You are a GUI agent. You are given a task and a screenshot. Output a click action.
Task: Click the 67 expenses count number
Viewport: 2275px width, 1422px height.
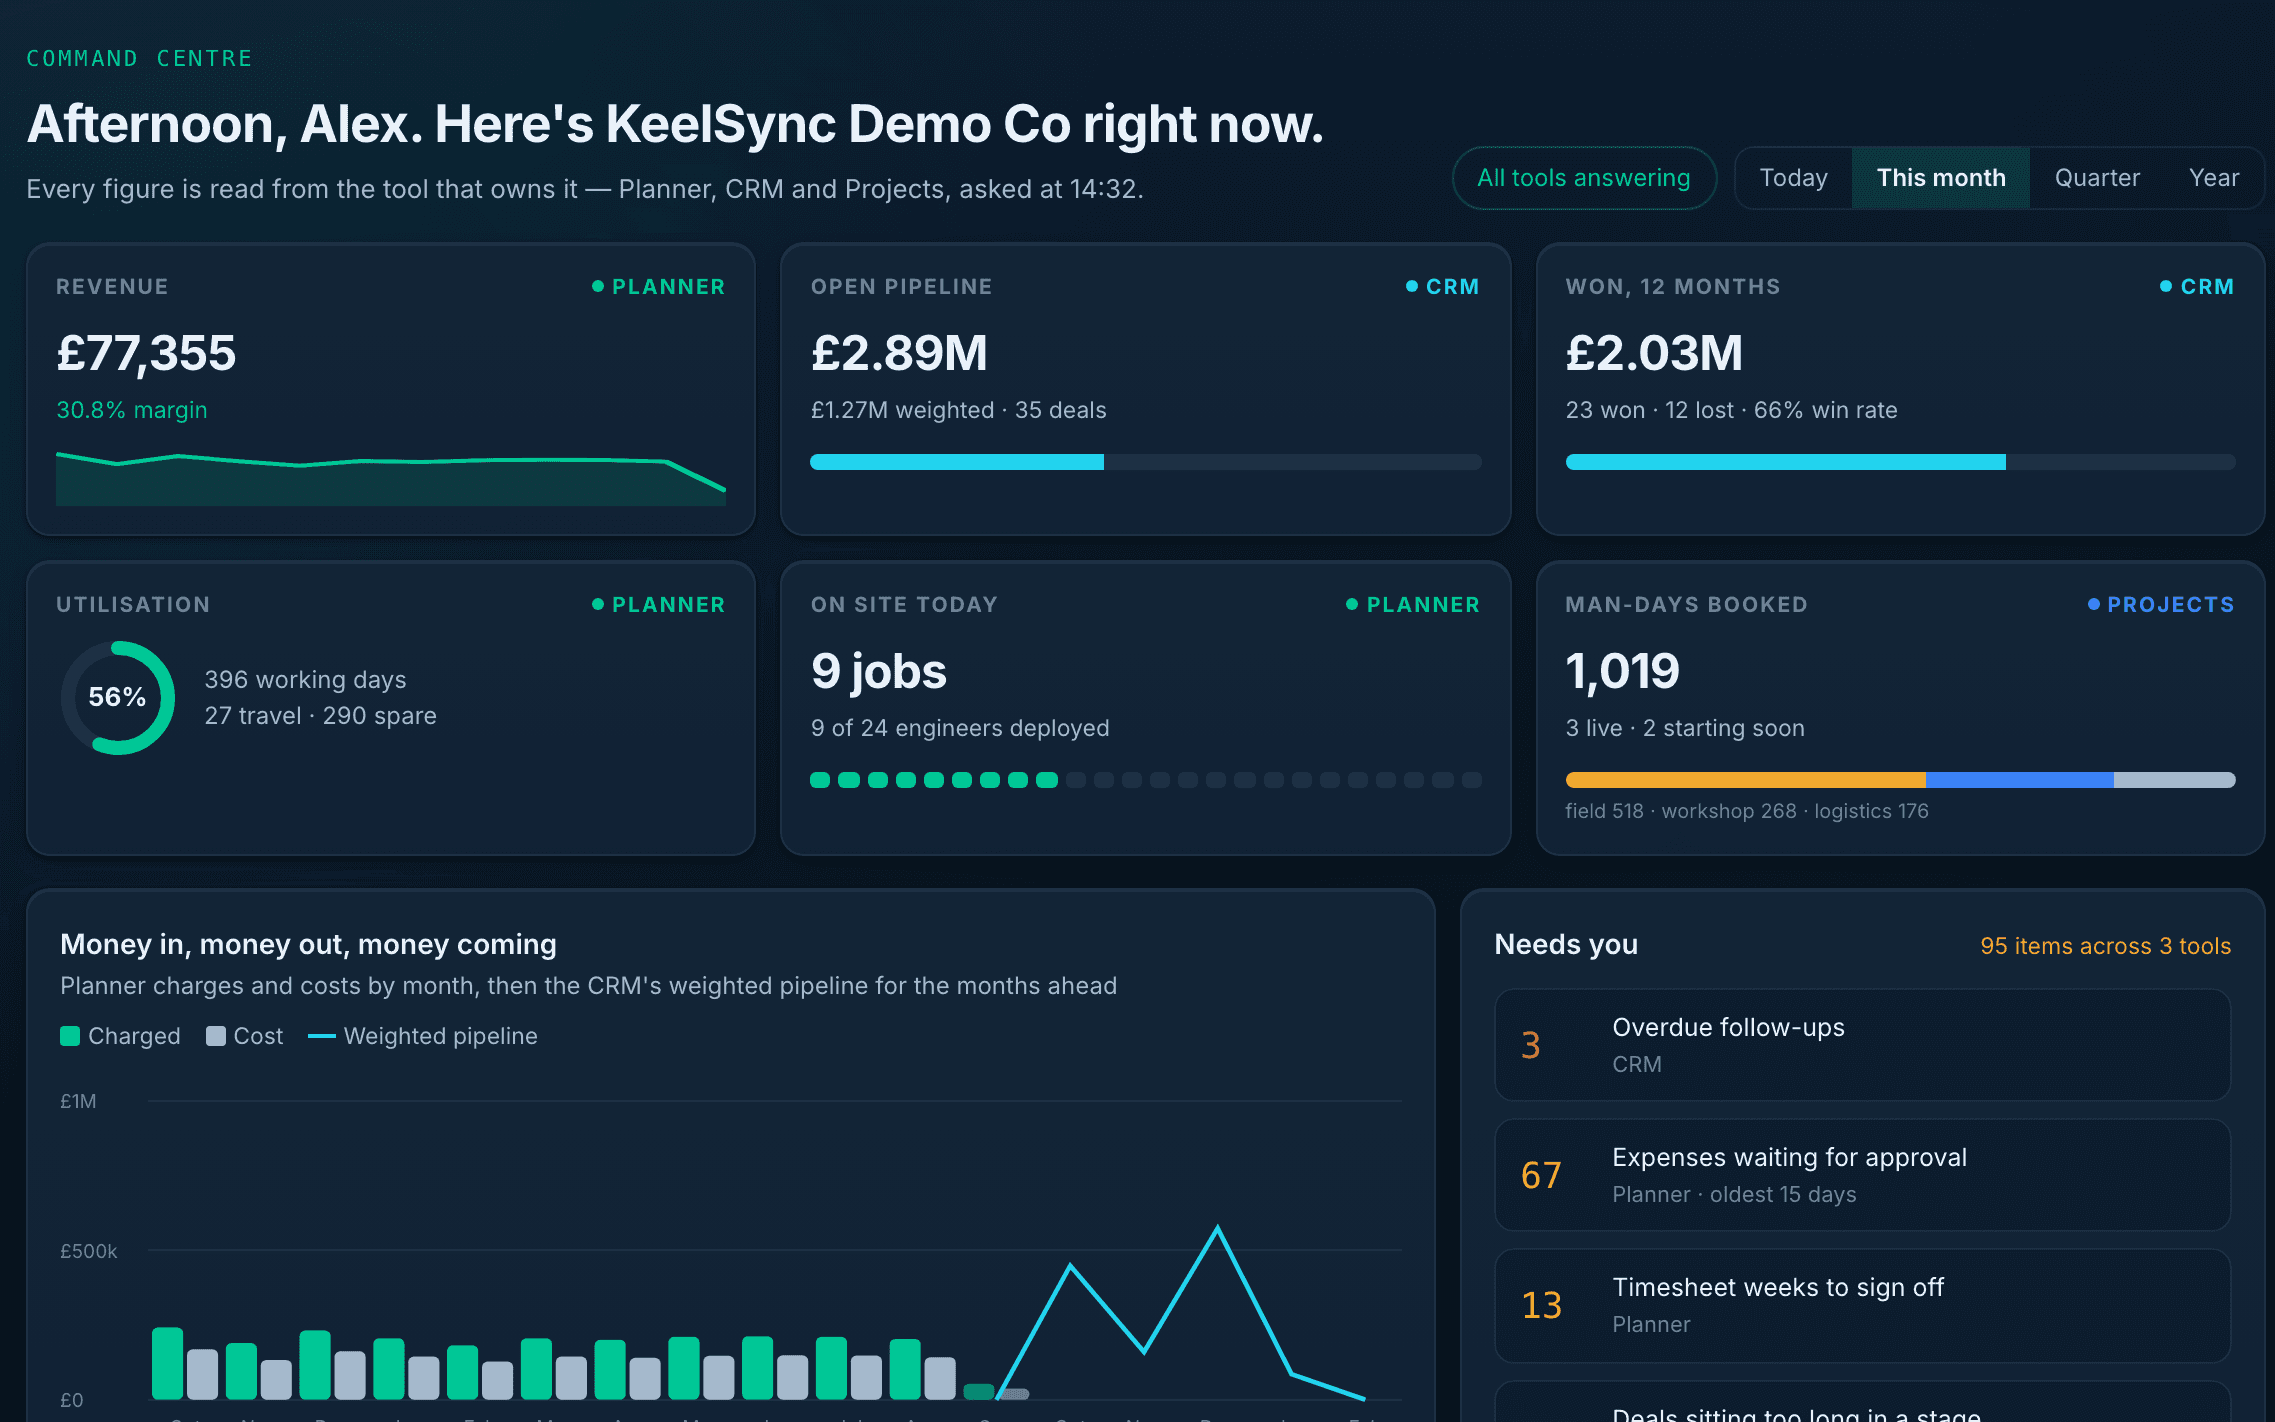[1541, 1175]
